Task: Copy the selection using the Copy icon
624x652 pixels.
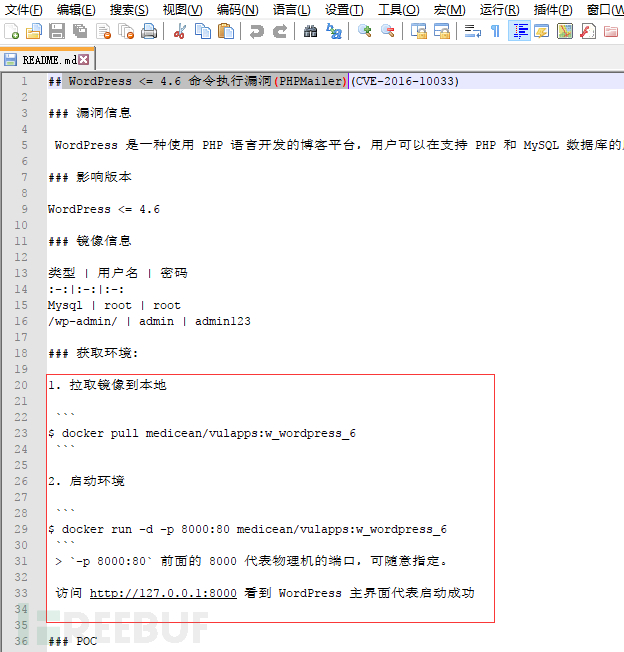Action: pyautogui.click(x=203, y=31)
